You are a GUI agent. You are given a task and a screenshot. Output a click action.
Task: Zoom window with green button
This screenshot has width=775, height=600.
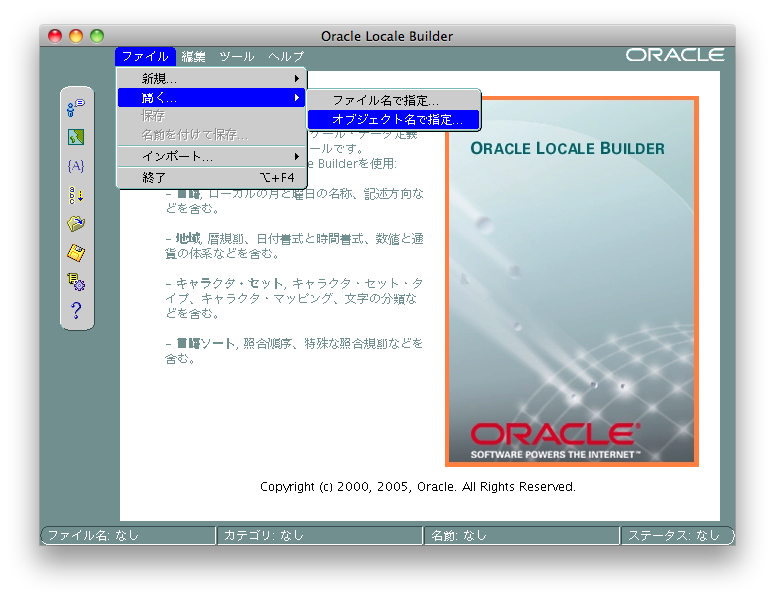point(97,36)
